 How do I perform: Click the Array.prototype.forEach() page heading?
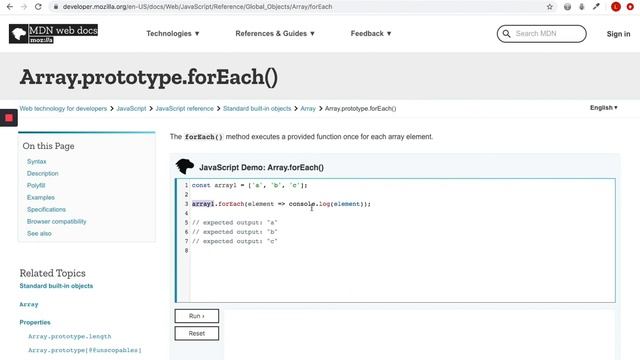[x=149, y=77]
